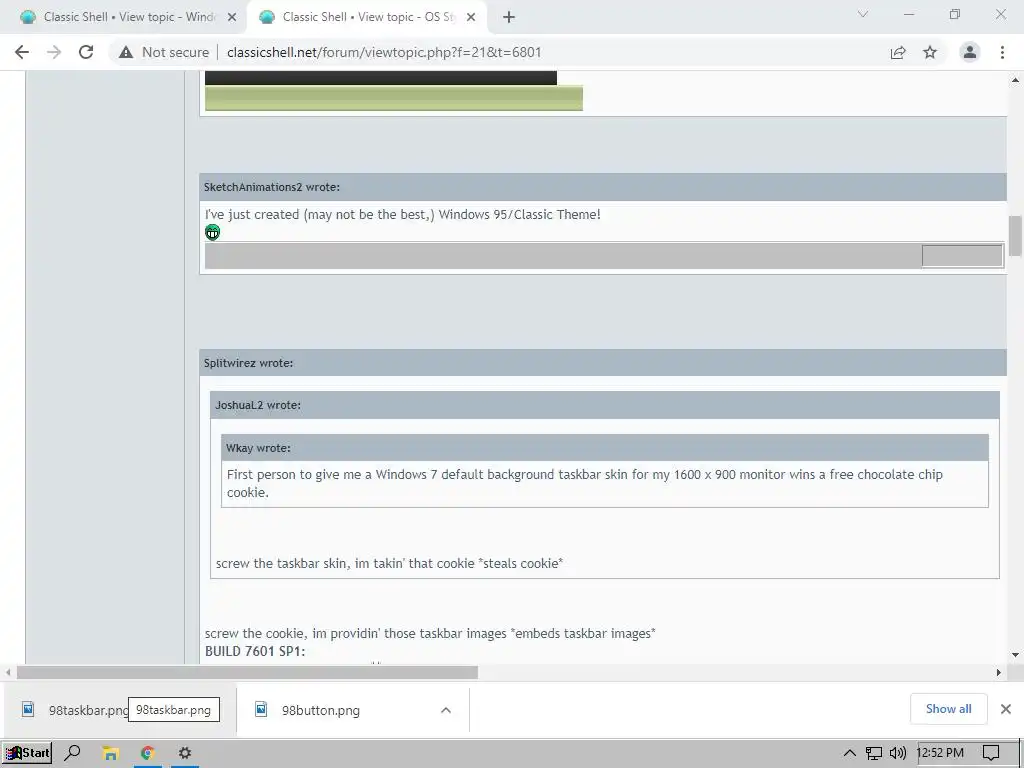Click the 'embeds taskbar images' line
This screenshot has height=768, width=1024.
pos(430,633)
